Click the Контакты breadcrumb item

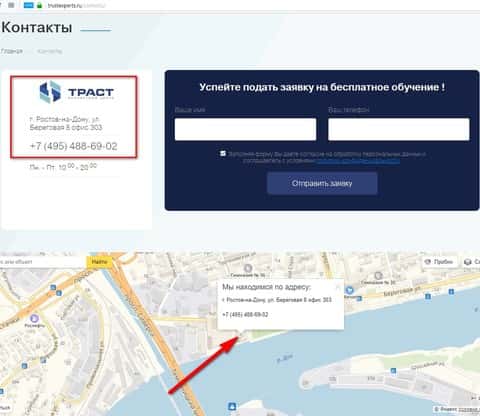coord(49,51)
